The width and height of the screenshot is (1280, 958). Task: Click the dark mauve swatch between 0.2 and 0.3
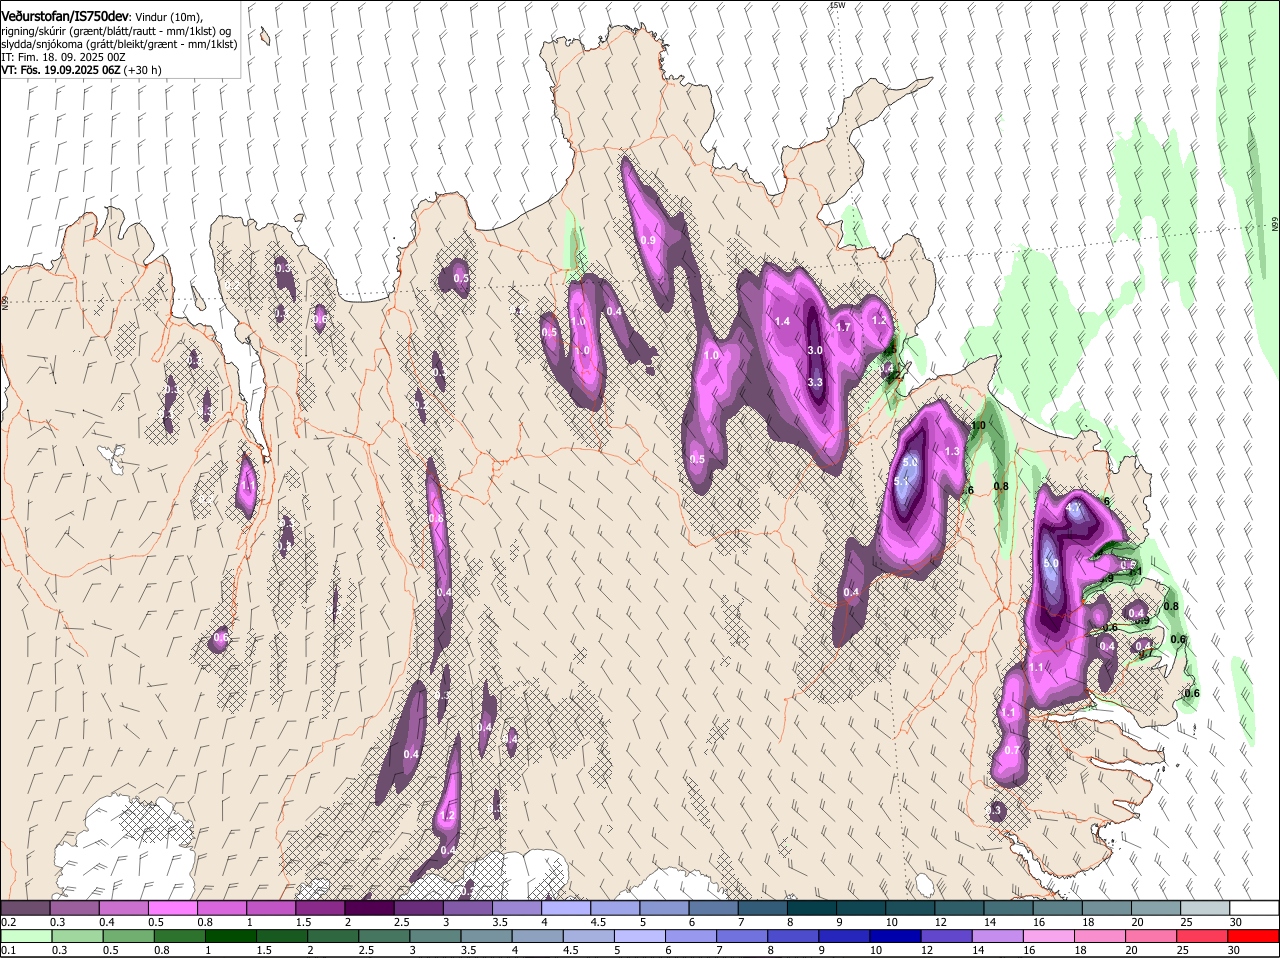coord(25,907)
